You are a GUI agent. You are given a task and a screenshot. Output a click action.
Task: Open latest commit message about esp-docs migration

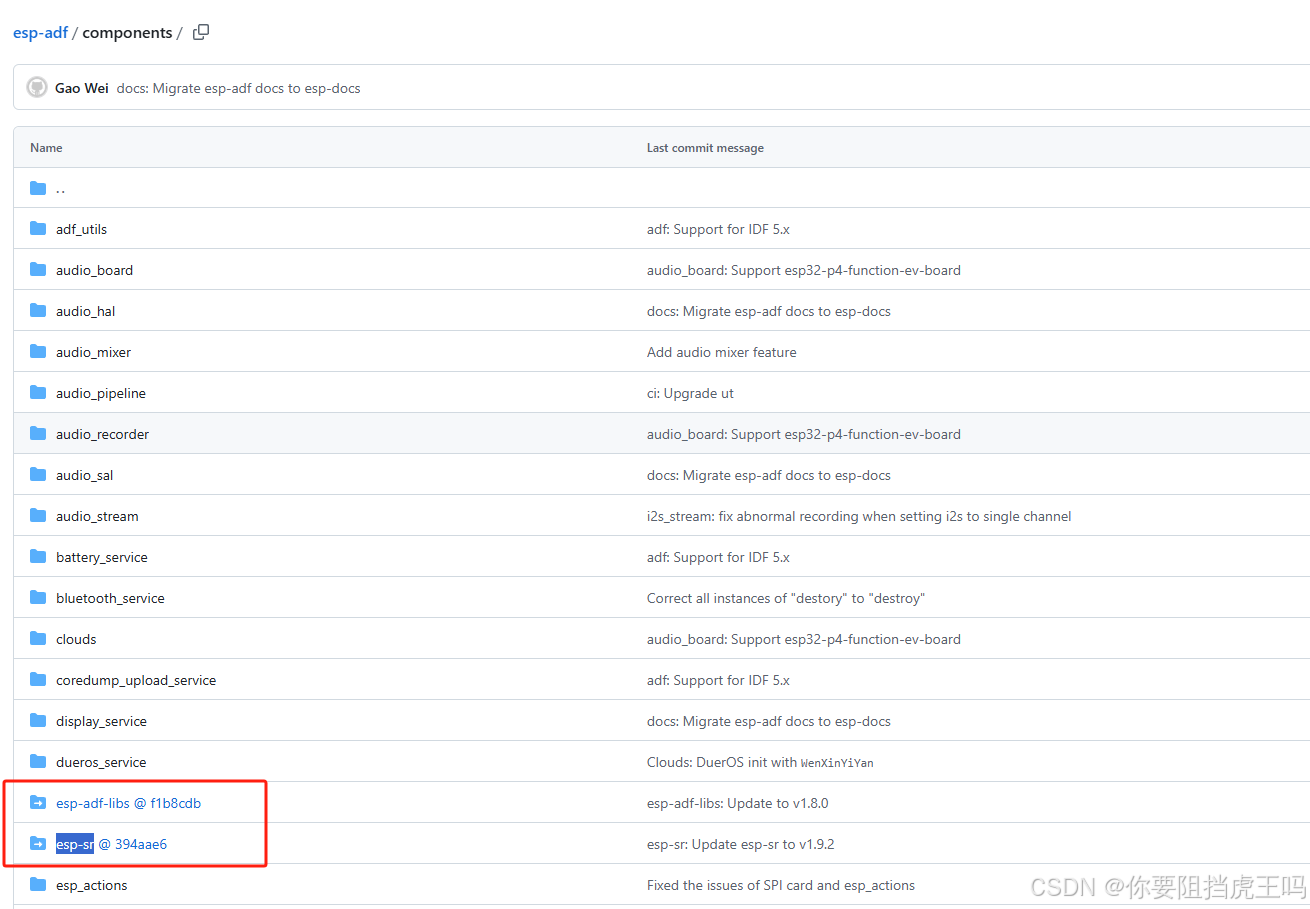point(238,88)
